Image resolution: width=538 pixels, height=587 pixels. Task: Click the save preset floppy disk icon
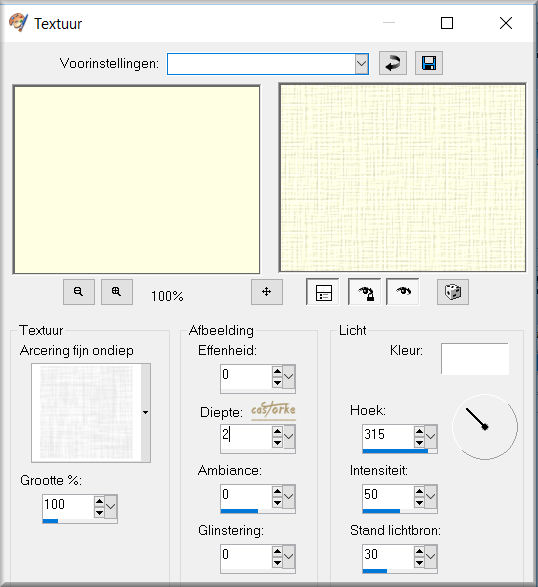click(x=429, y=63)
